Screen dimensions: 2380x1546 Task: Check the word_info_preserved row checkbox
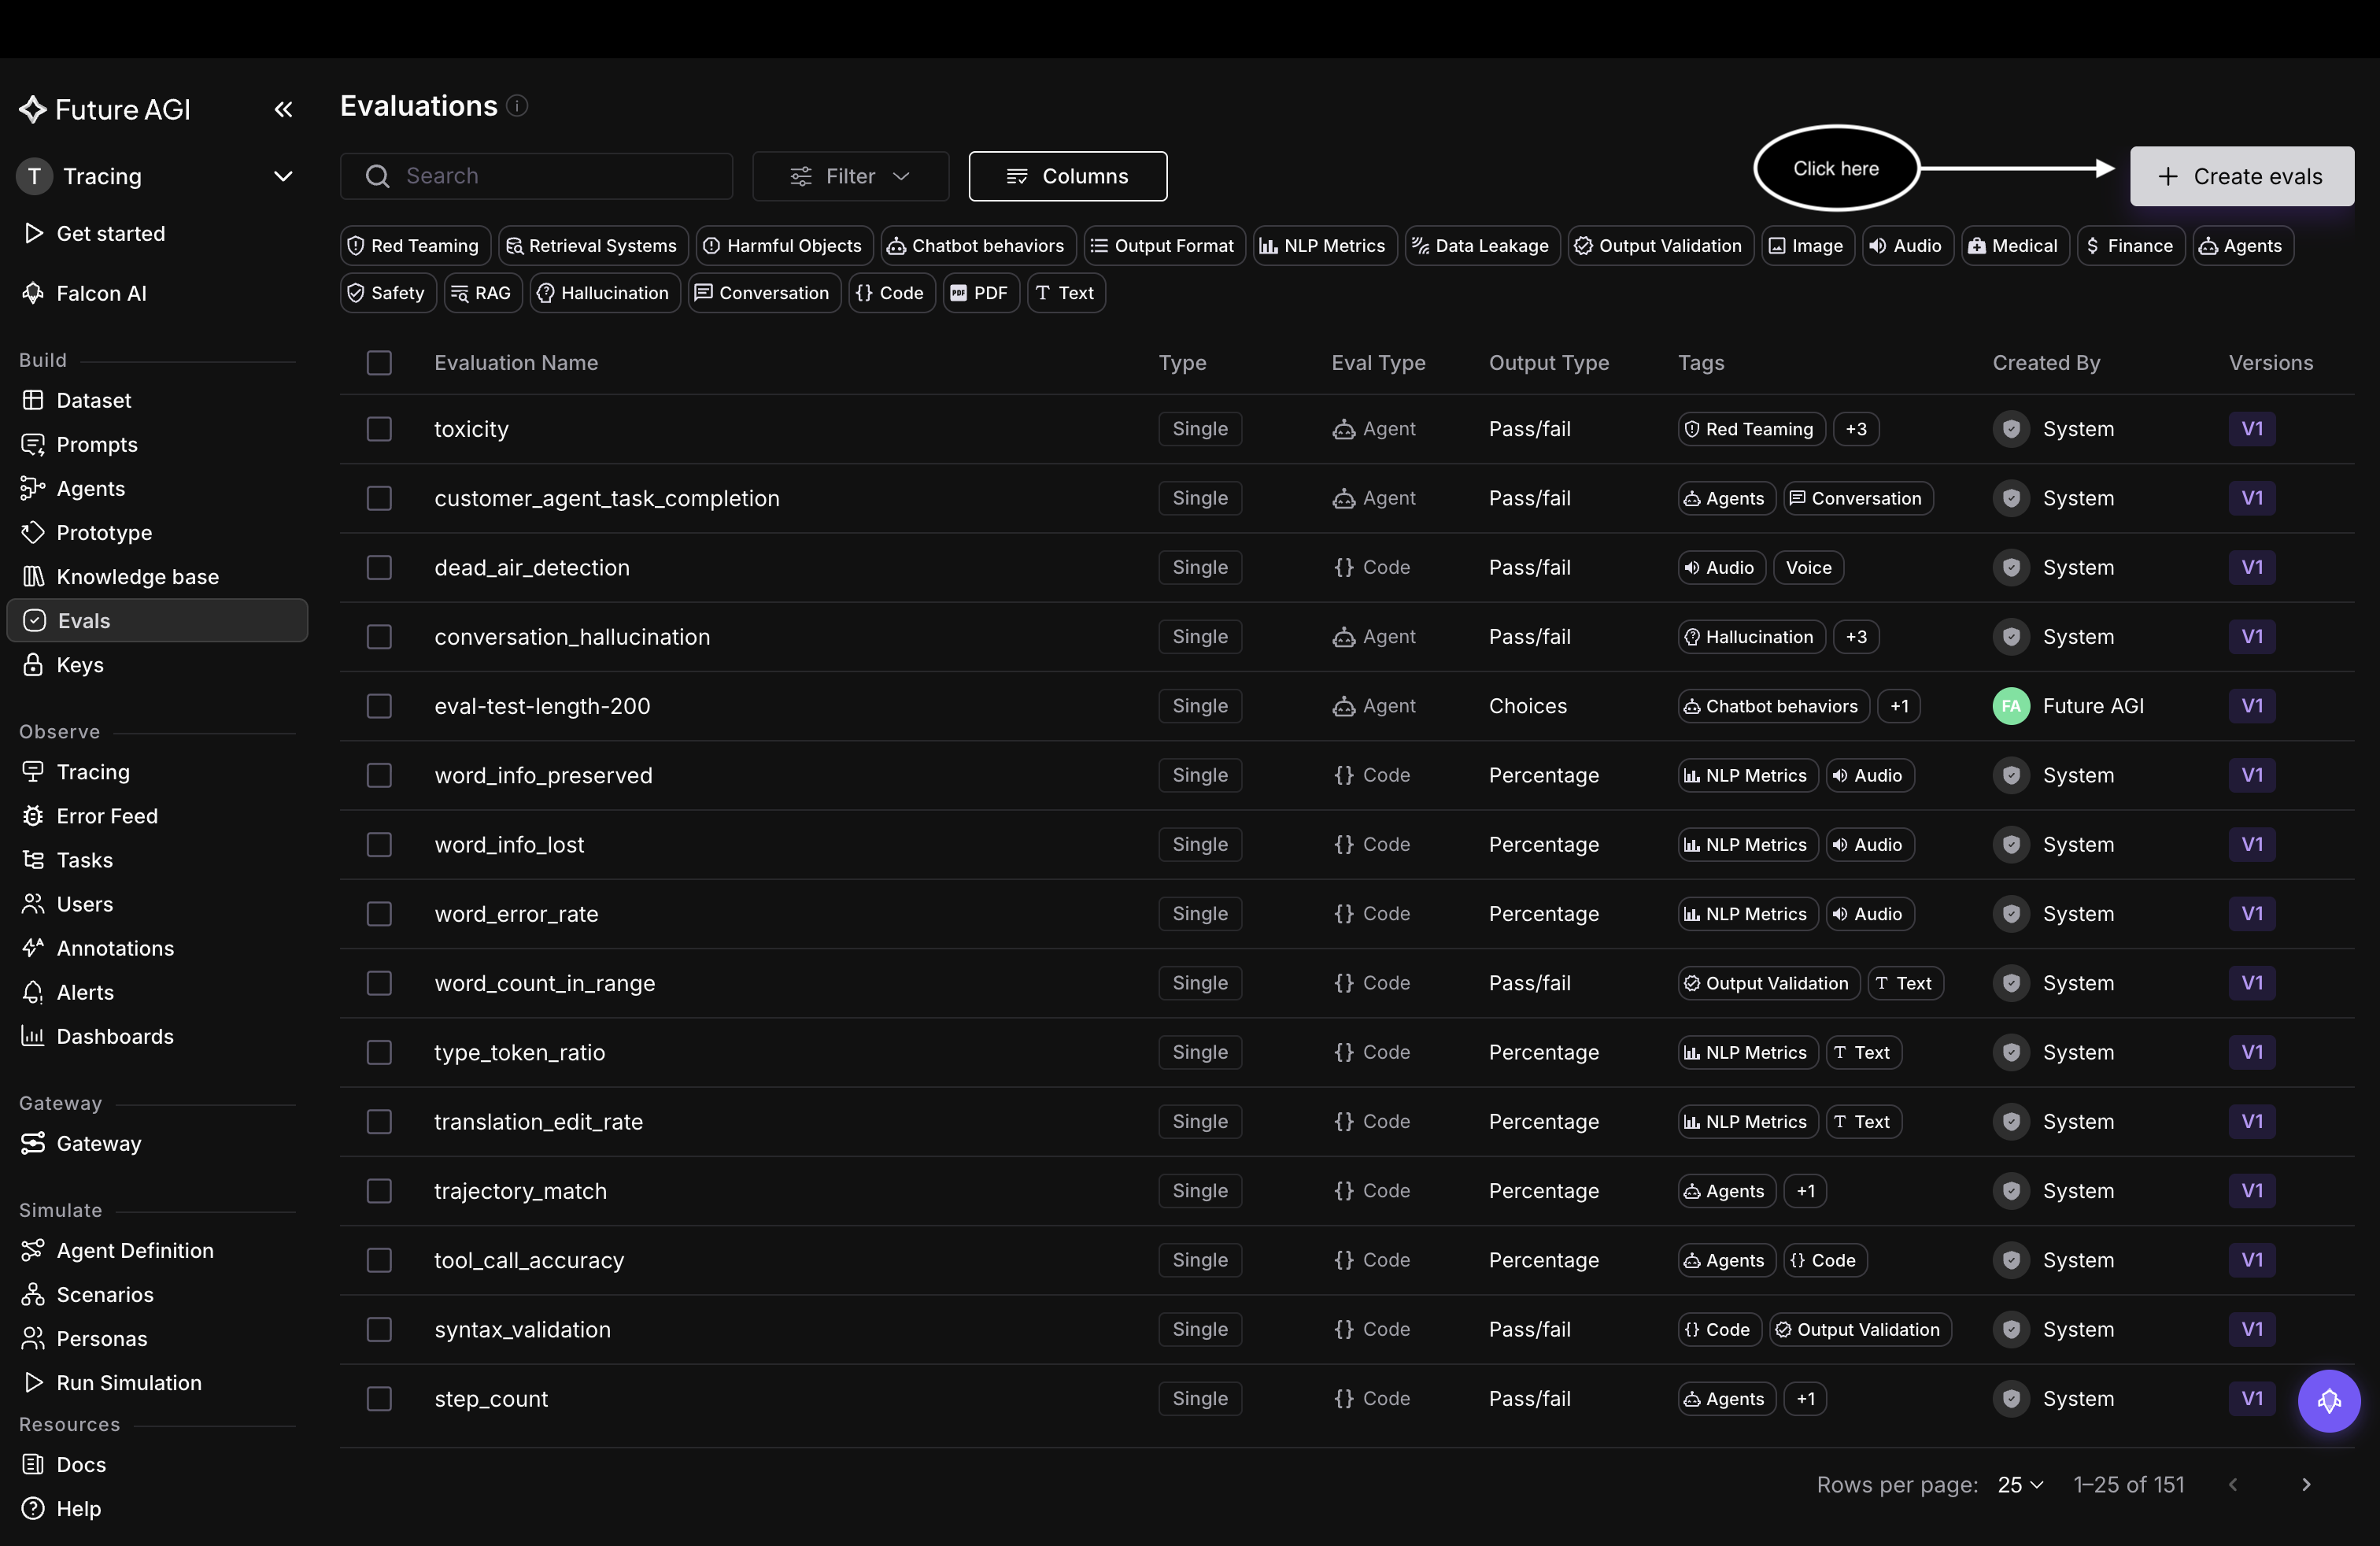(x=379, y=775)
